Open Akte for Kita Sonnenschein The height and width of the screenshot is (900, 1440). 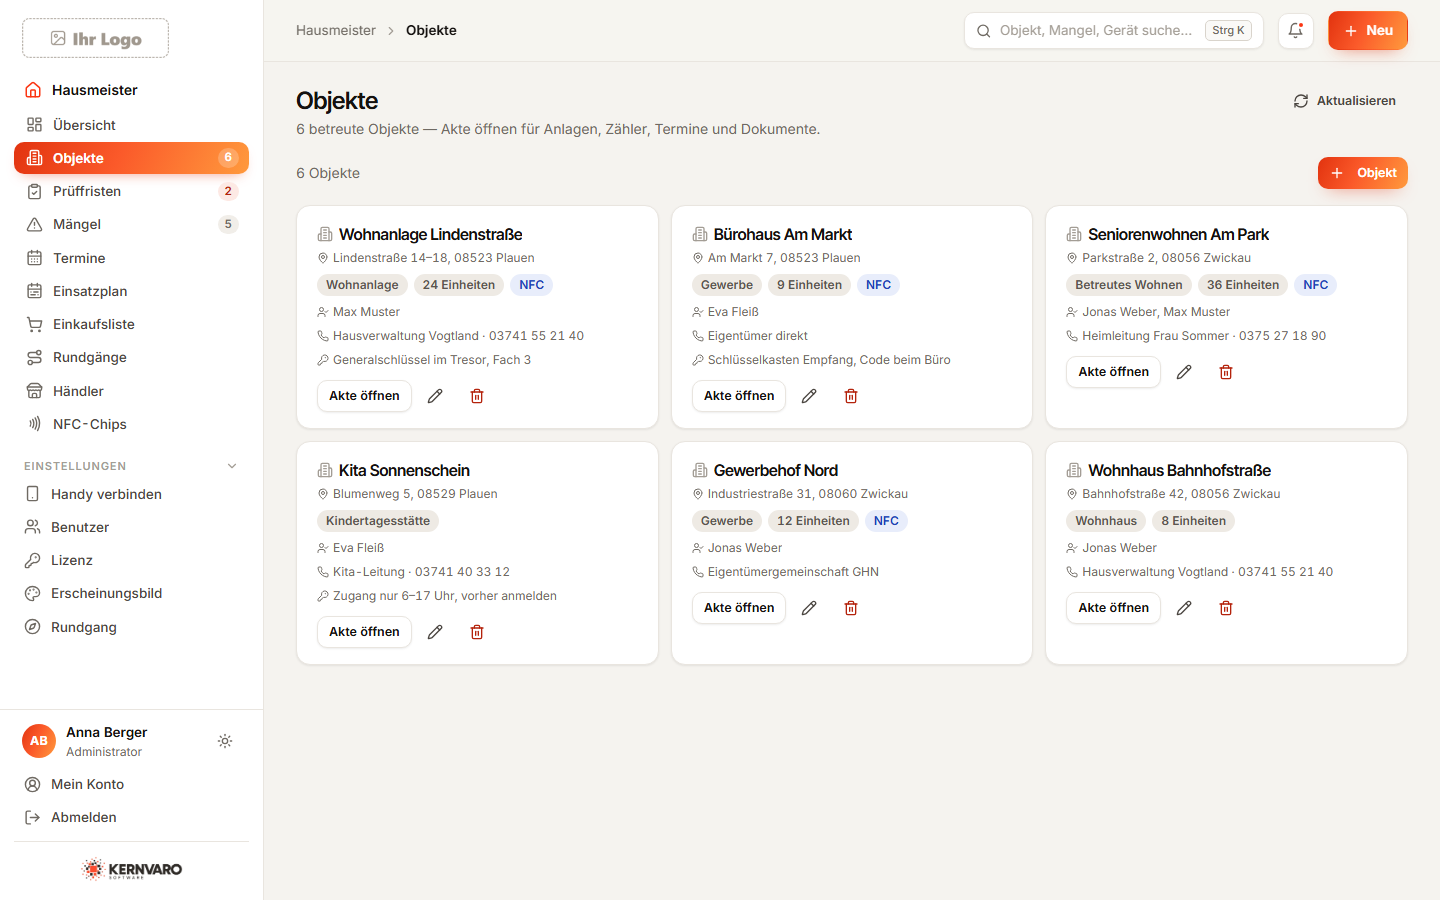pos(364,632)
